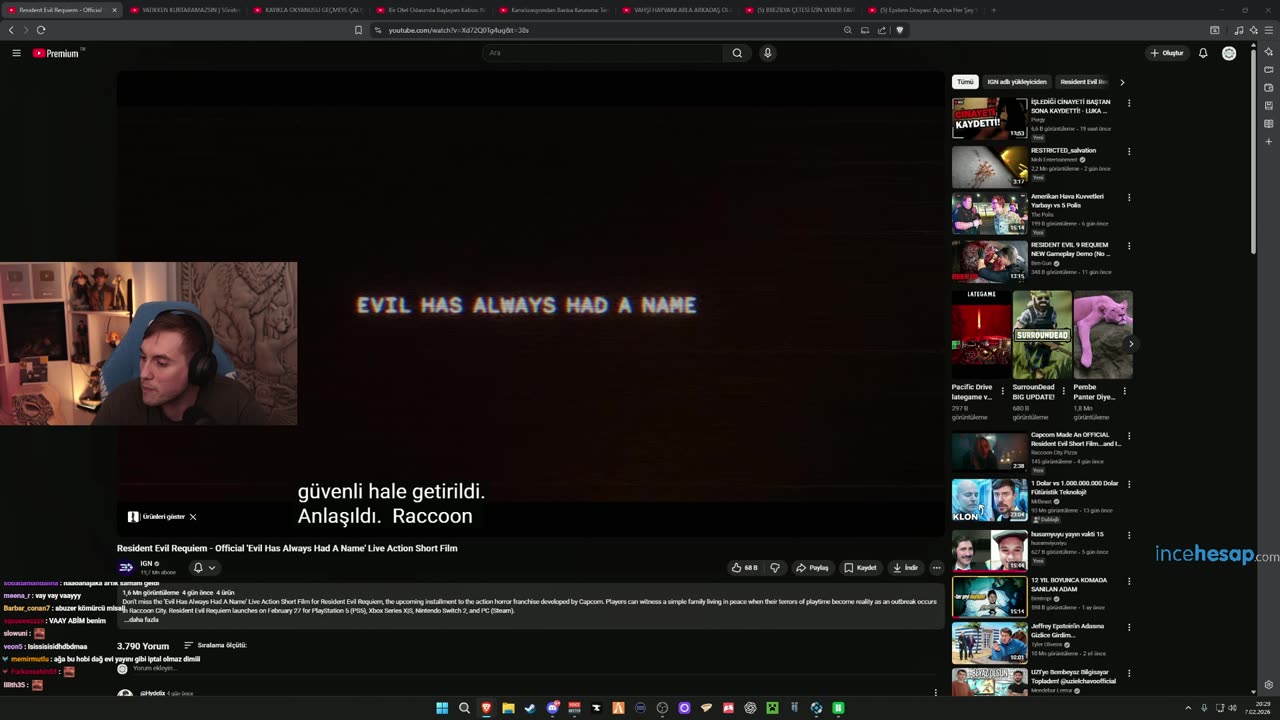
Task: Open File Explorer from taskbar
Action: [508, 708]
